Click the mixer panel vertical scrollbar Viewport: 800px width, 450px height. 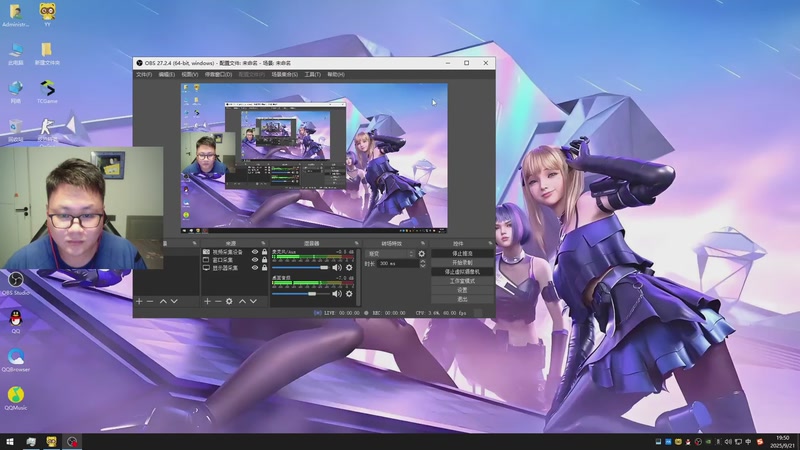(x=358, y=278)
